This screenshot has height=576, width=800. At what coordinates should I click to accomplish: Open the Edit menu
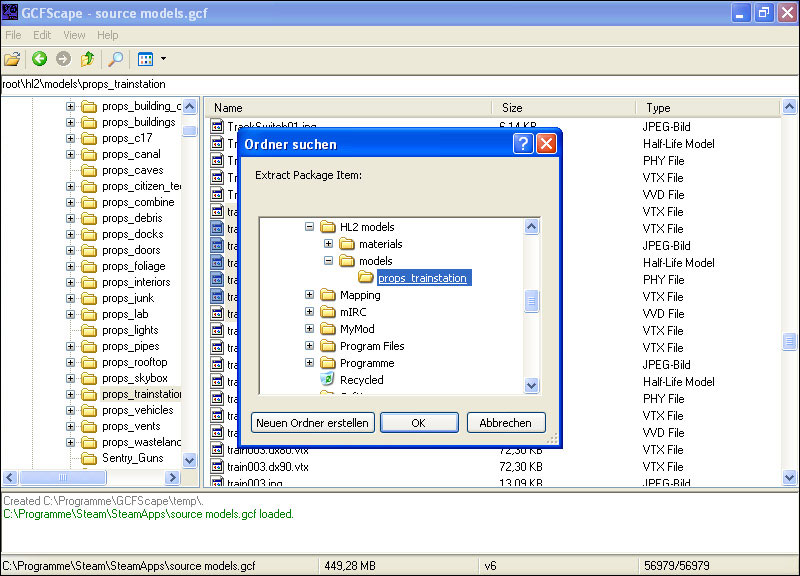[42, 35]
